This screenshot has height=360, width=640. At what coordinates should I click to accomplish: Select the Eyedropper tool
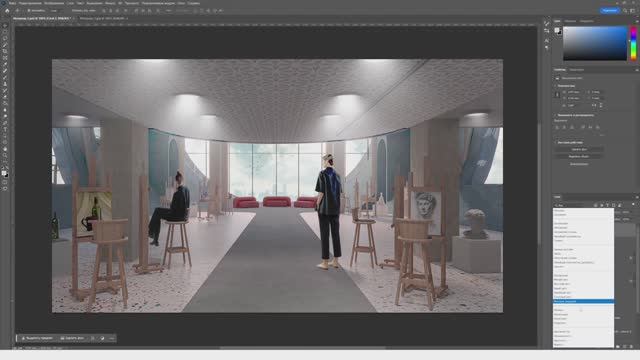(5, 64)
